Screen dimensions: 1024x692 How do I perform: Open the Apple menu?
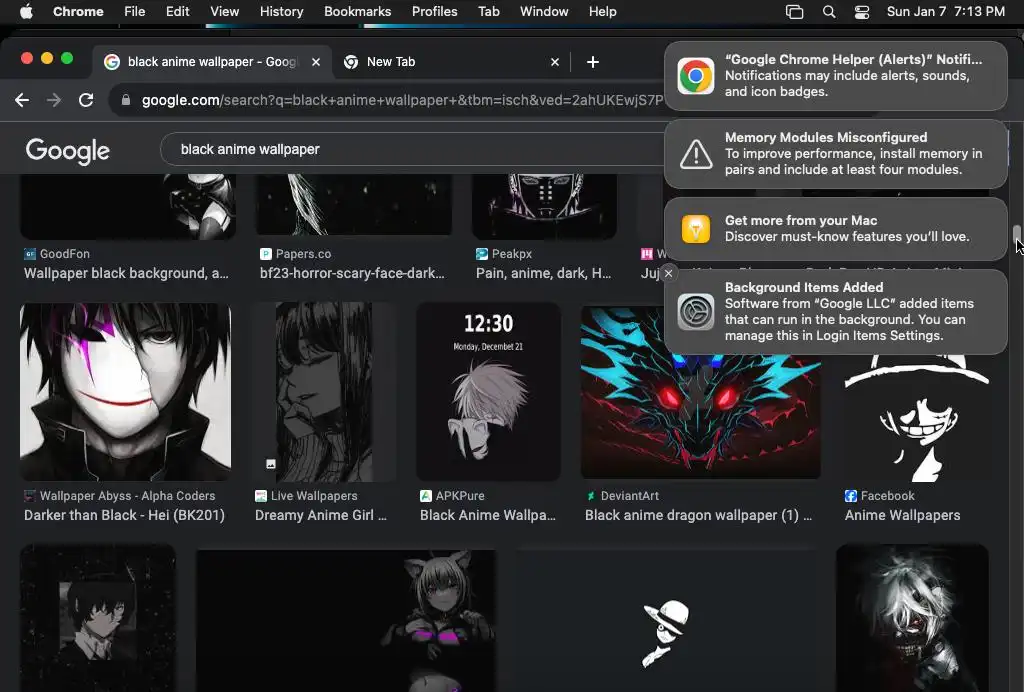click(x=26, y=12)
